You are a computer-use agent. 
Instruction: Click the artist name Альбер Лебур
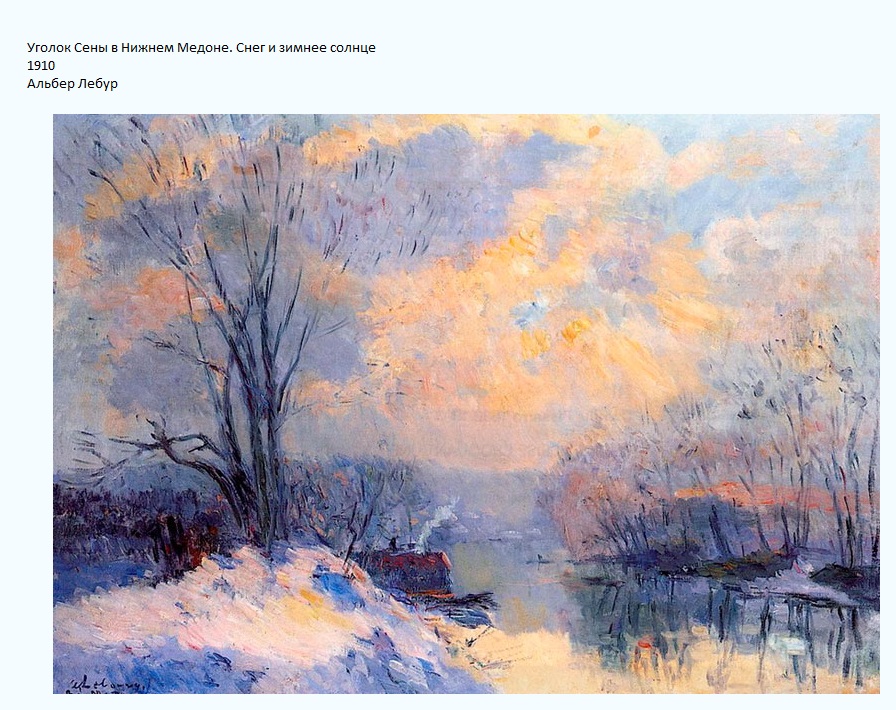pyautogui.click(x=73, y=83)
